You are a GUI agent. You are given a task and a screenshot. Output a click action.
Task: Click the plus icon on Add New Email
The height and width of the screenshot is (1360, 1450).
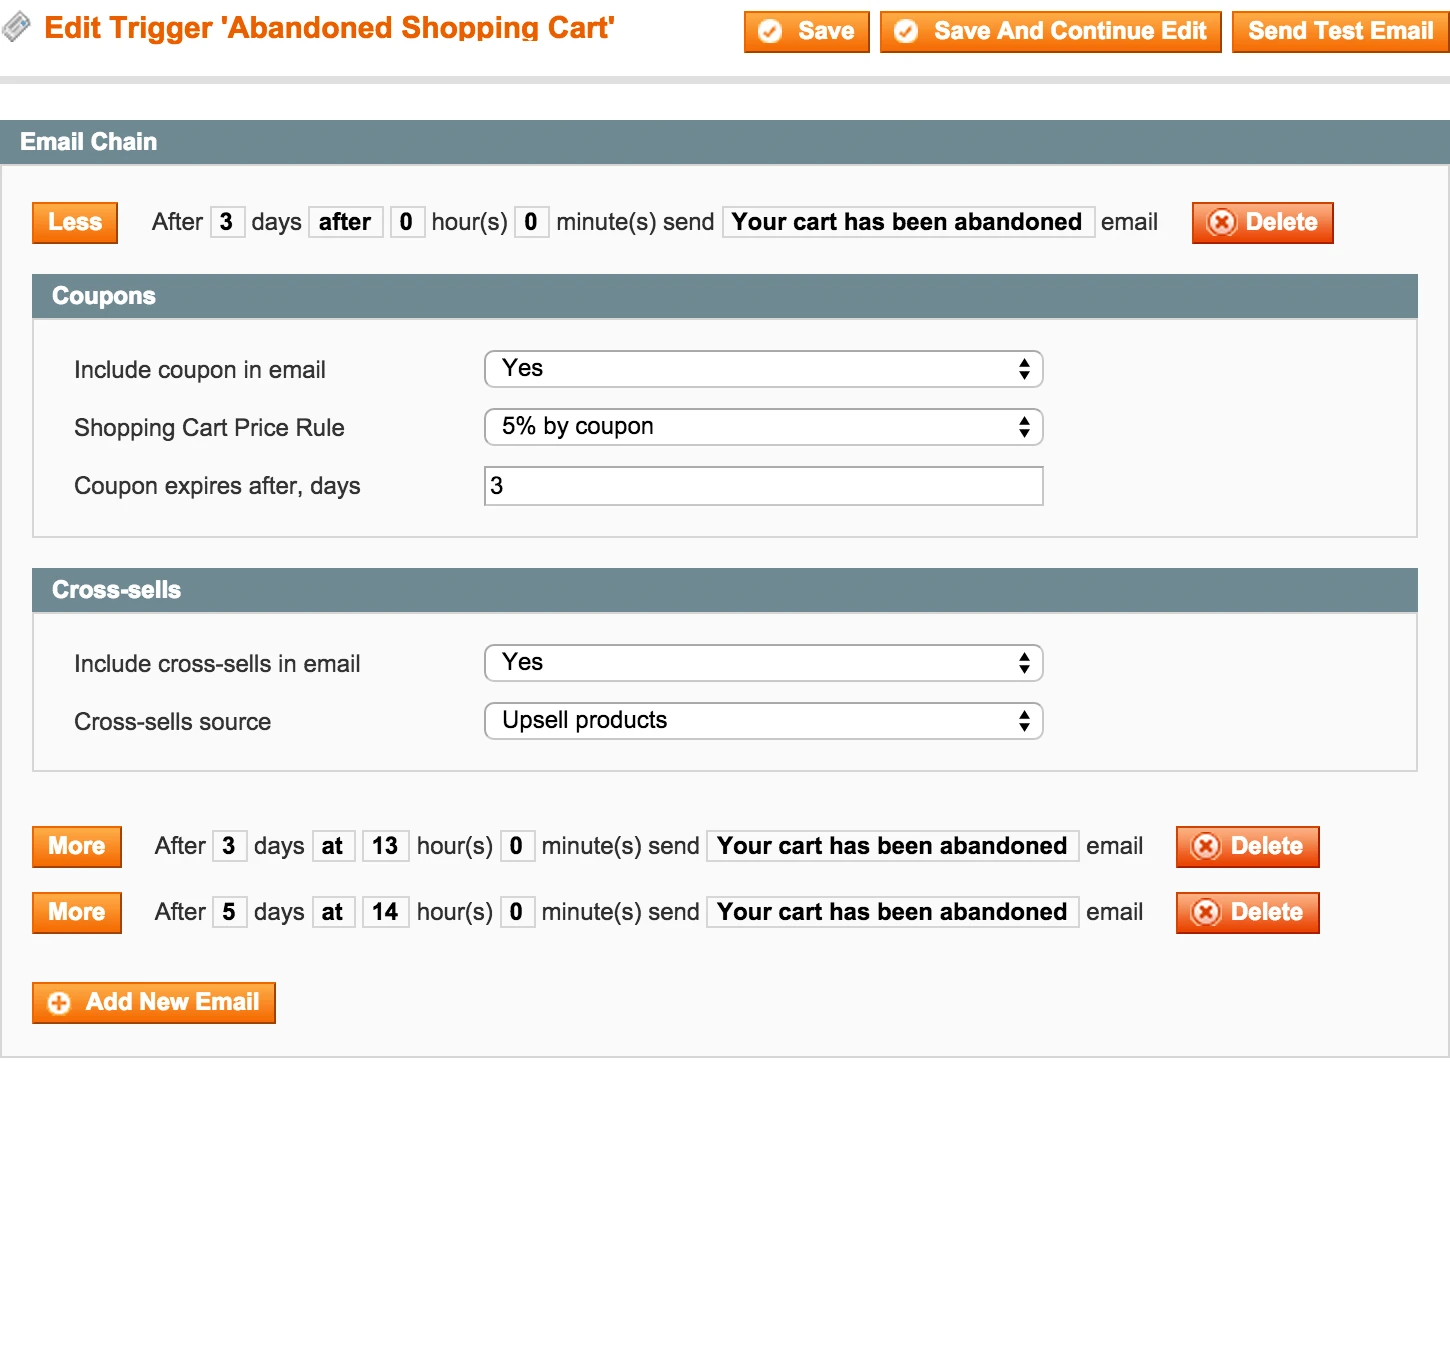pyautogui.click(x=58, y=1002)
